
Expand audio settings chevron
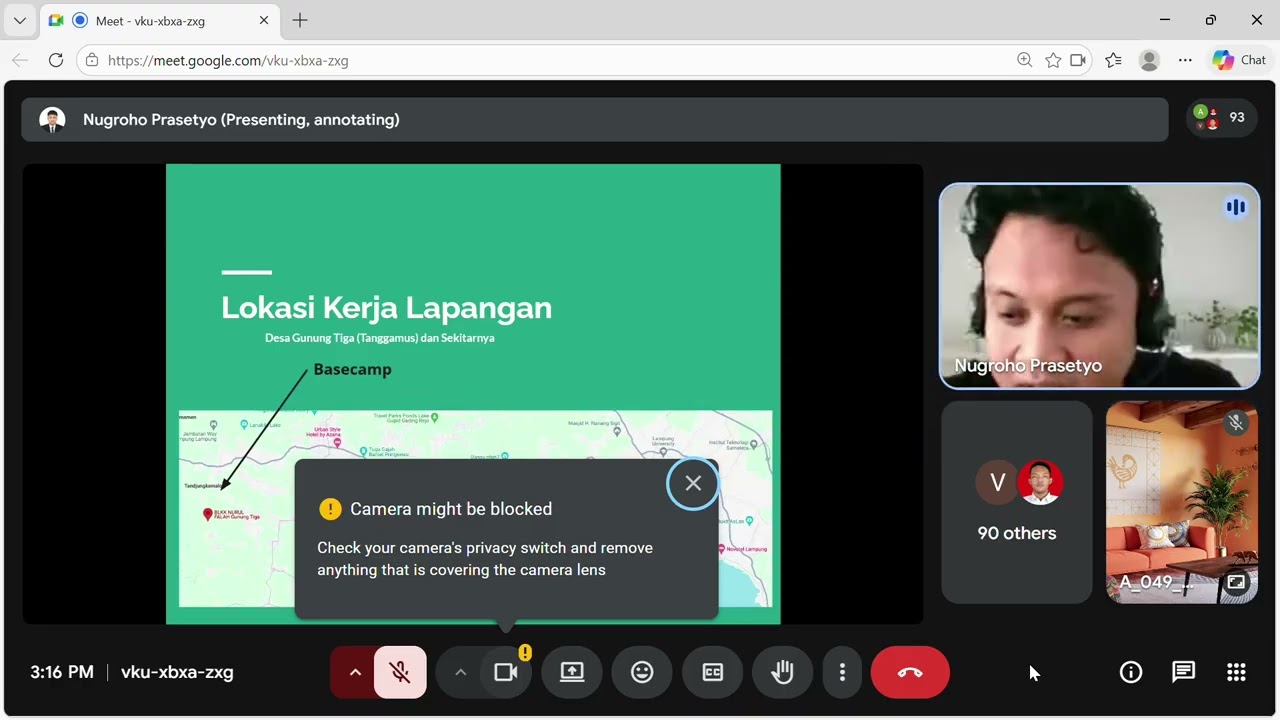point(354,672)
